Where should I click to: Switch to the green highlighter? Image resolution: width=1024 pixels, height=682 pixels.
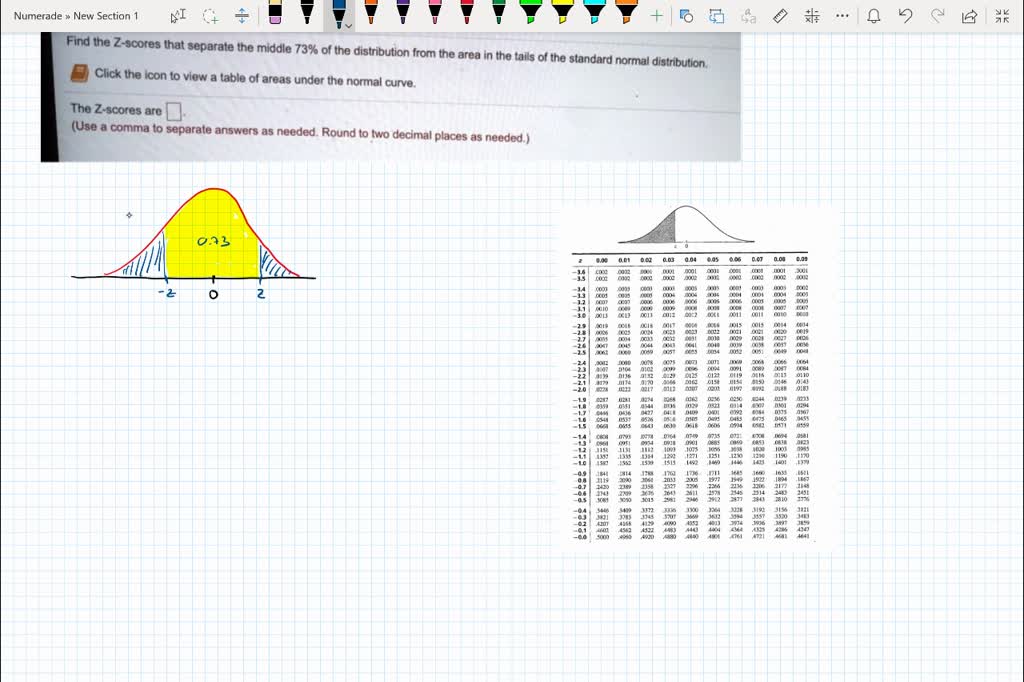(x=531, y=15)
